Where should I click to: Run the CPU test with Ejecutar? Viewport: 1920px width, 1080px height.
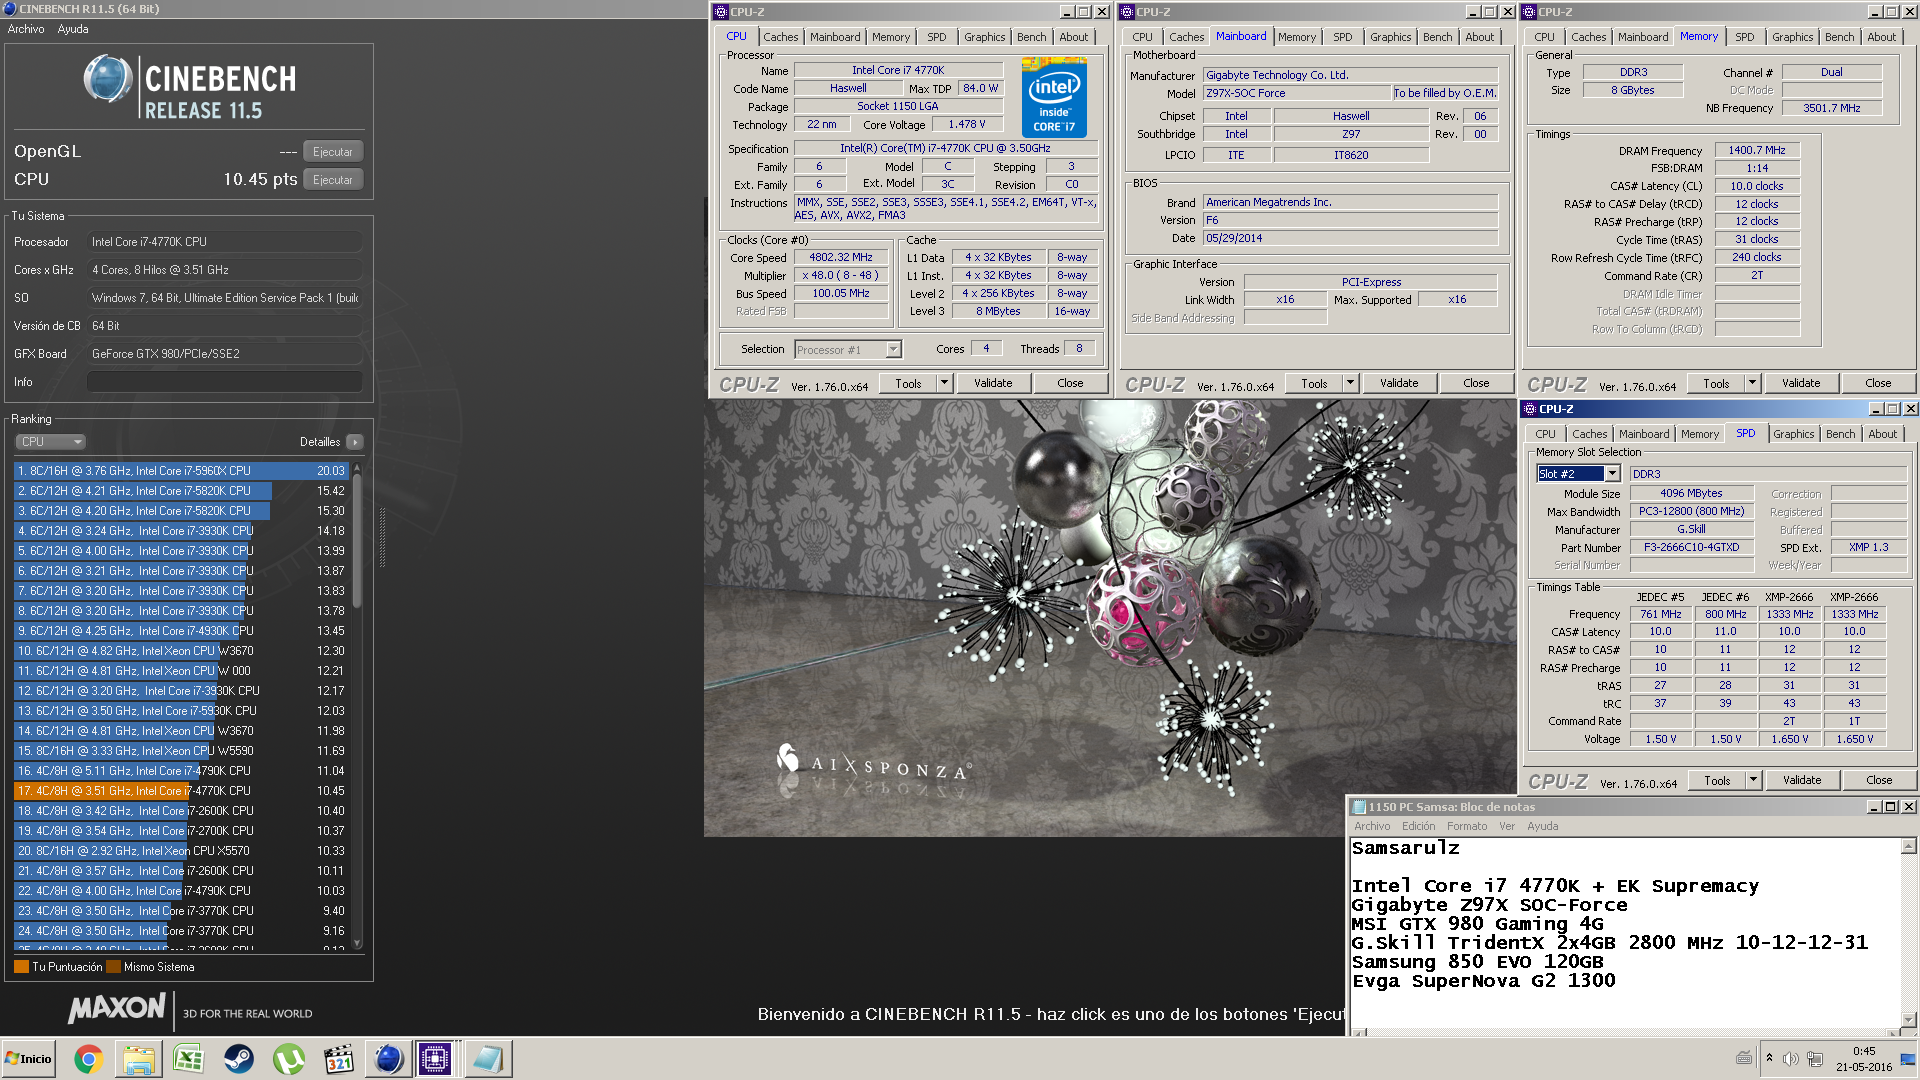click(x=333, y=180)
